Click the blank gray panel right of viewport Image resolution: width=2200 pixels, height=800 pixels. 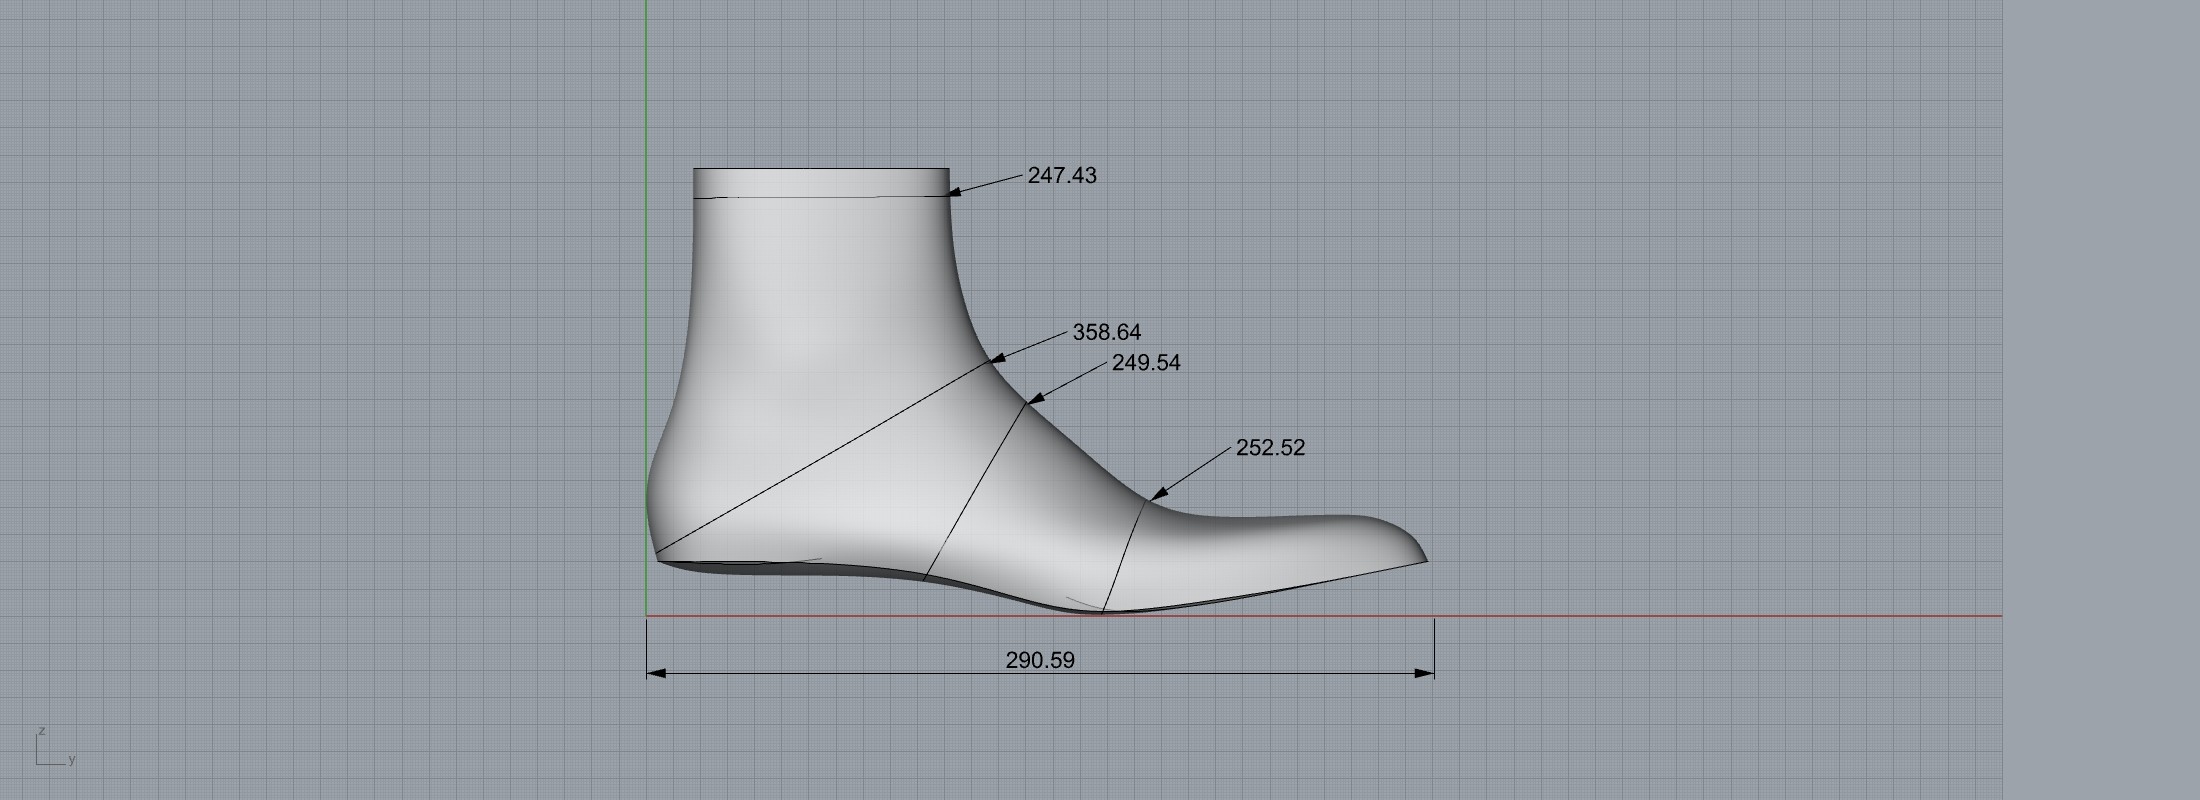2100,400
